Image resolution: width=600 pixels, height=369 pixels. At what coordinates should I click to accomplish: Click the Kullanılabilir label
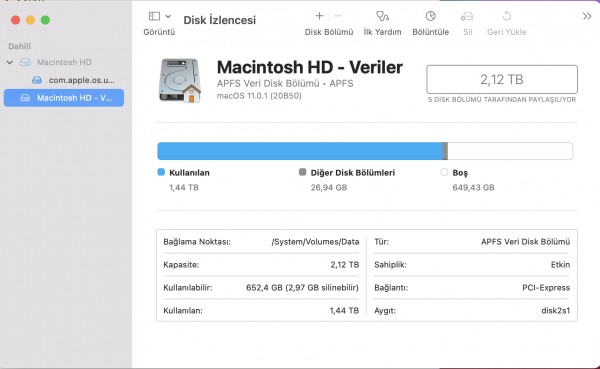188,288
